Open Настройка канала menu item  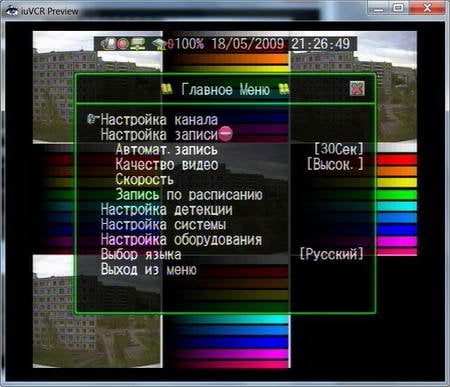tap(159, 119)
